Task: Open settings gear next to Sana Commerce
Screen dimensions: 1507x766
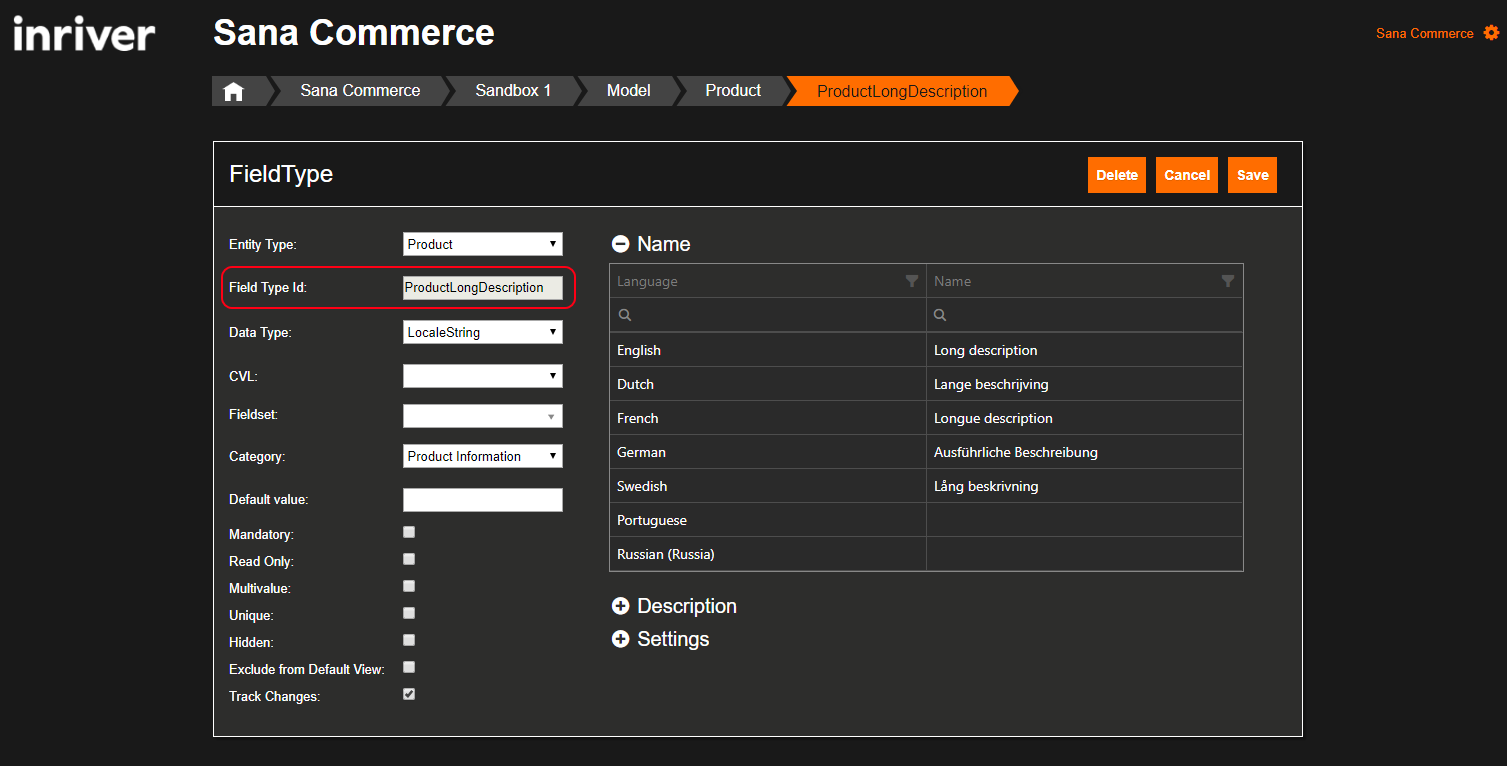Action: tap(1491, 33)
